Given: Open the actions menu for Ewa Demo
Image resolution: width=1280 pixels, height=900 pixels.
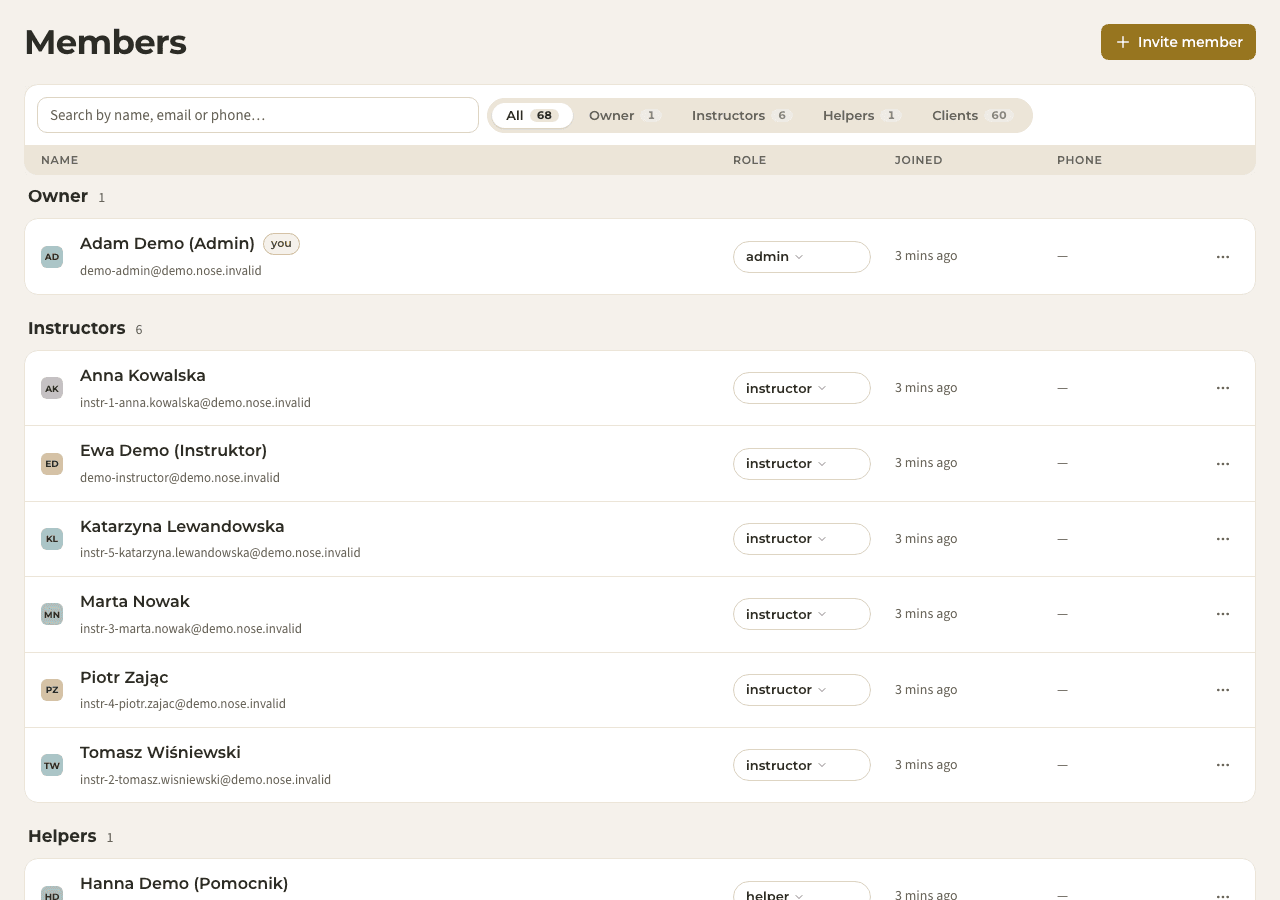Looking at the screenshot, I should 1222,464.
